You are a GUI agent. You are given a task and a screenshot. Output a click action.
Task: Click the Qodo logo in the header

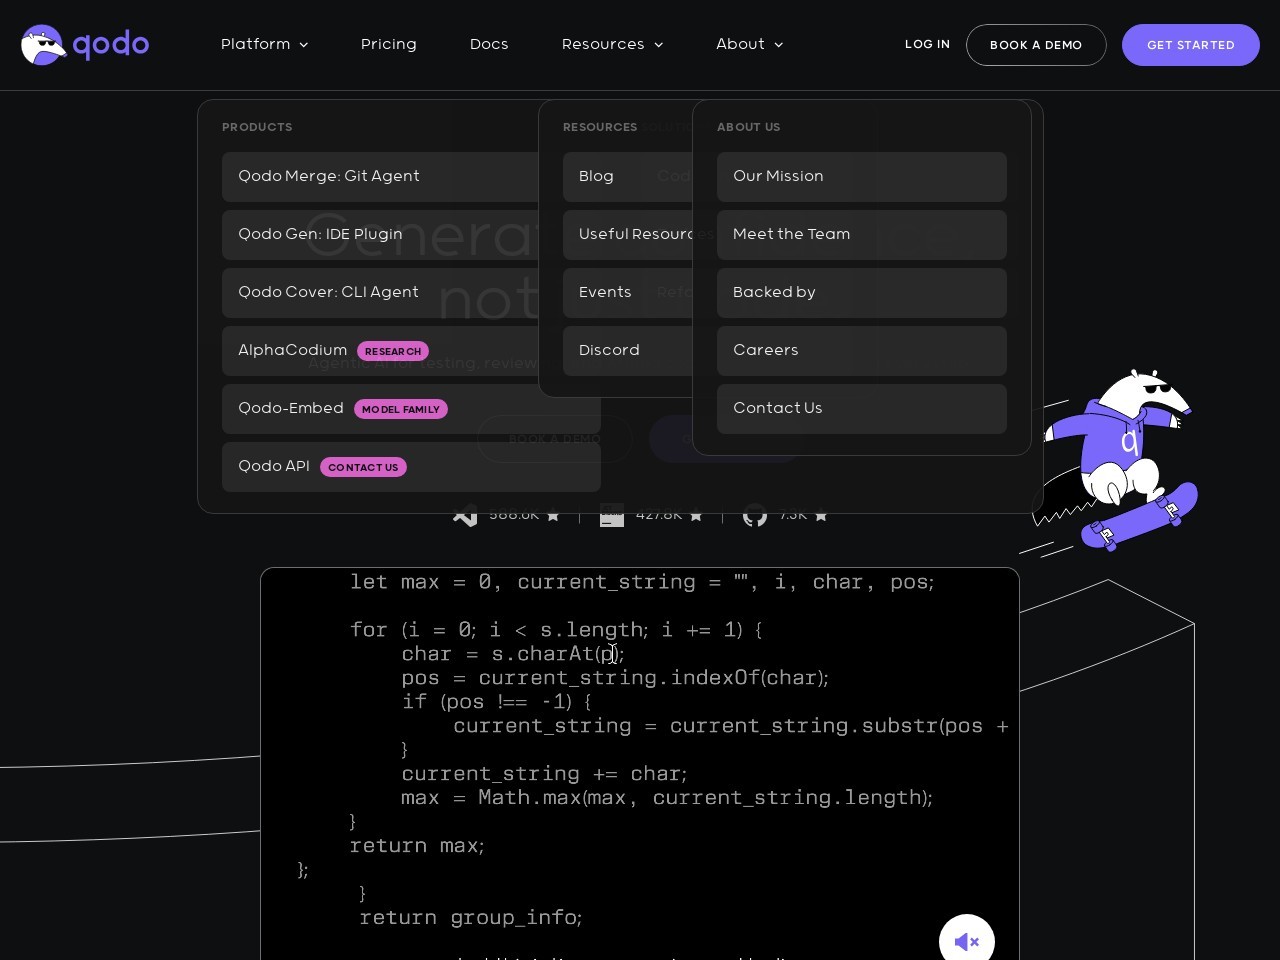[85, 45]
